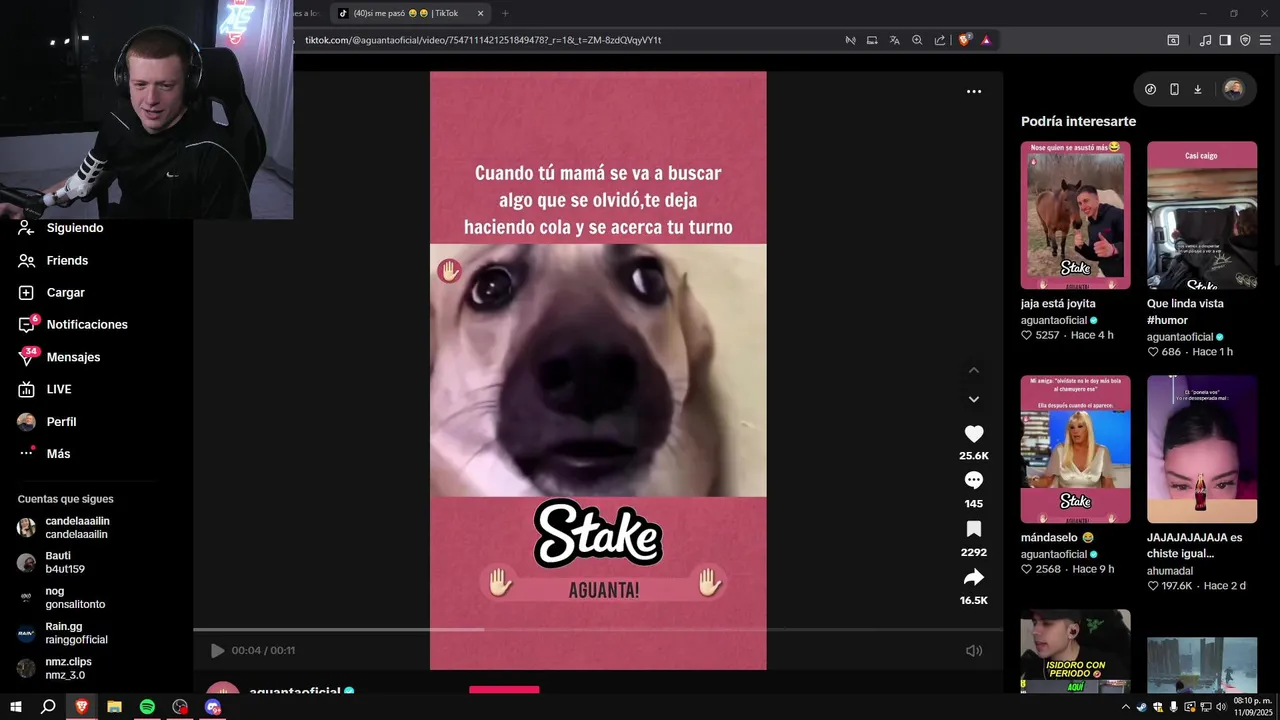Viewport: 1280px width, 720px height.
Task: Open the 'jaja está joyita' horse video thumbnail
Action: (1075, 215)
